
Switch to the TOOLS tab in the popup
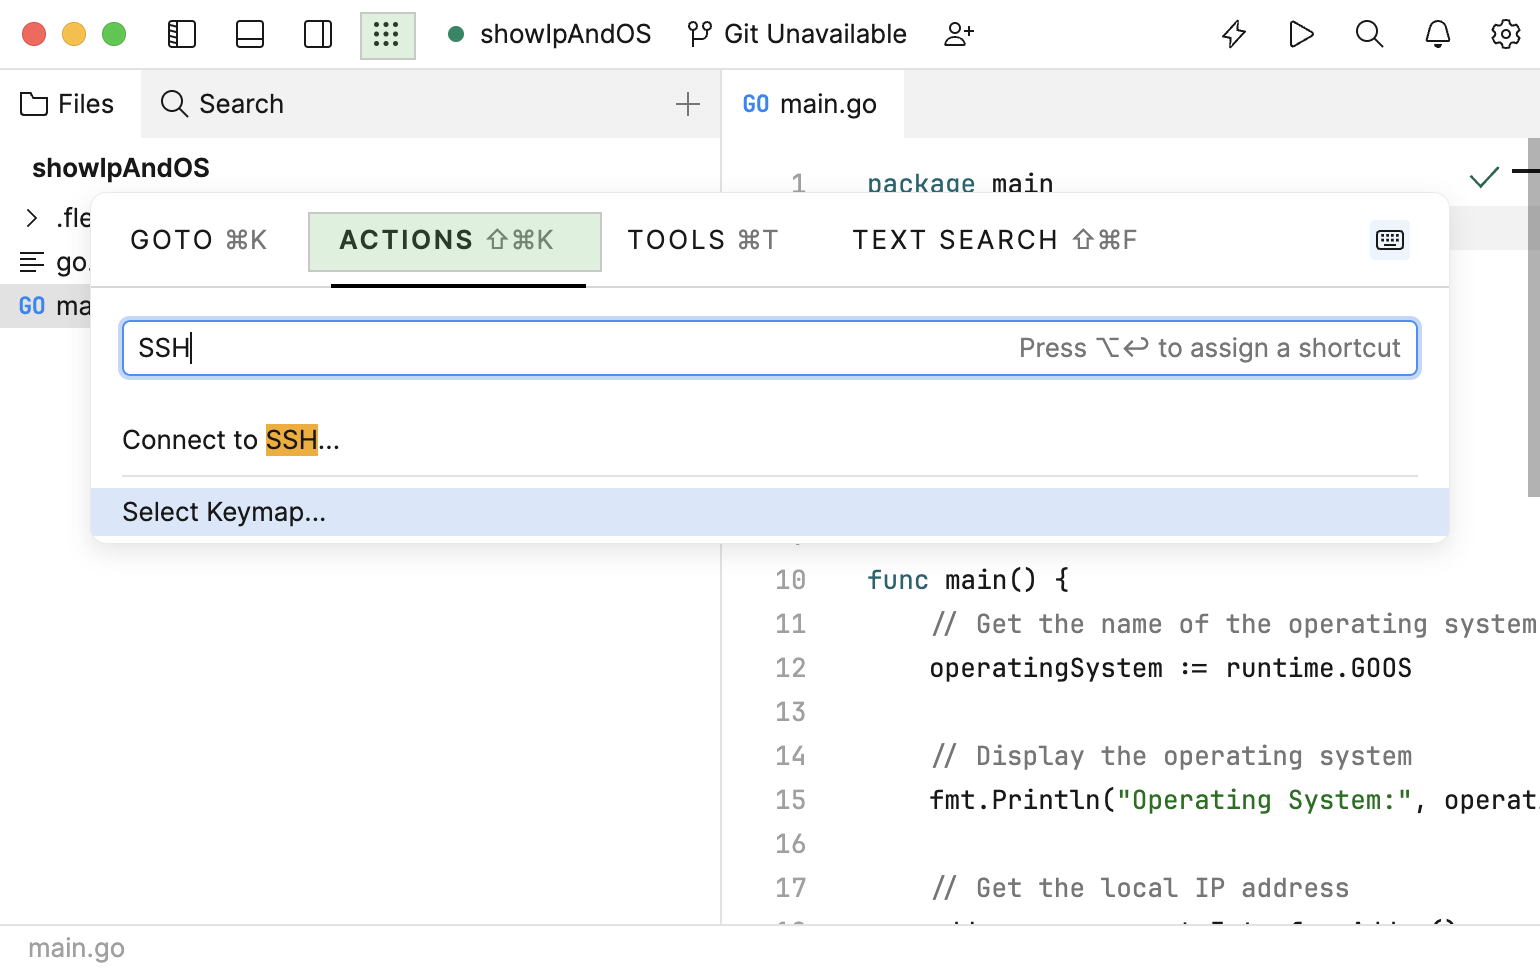[x=702, y=240]
